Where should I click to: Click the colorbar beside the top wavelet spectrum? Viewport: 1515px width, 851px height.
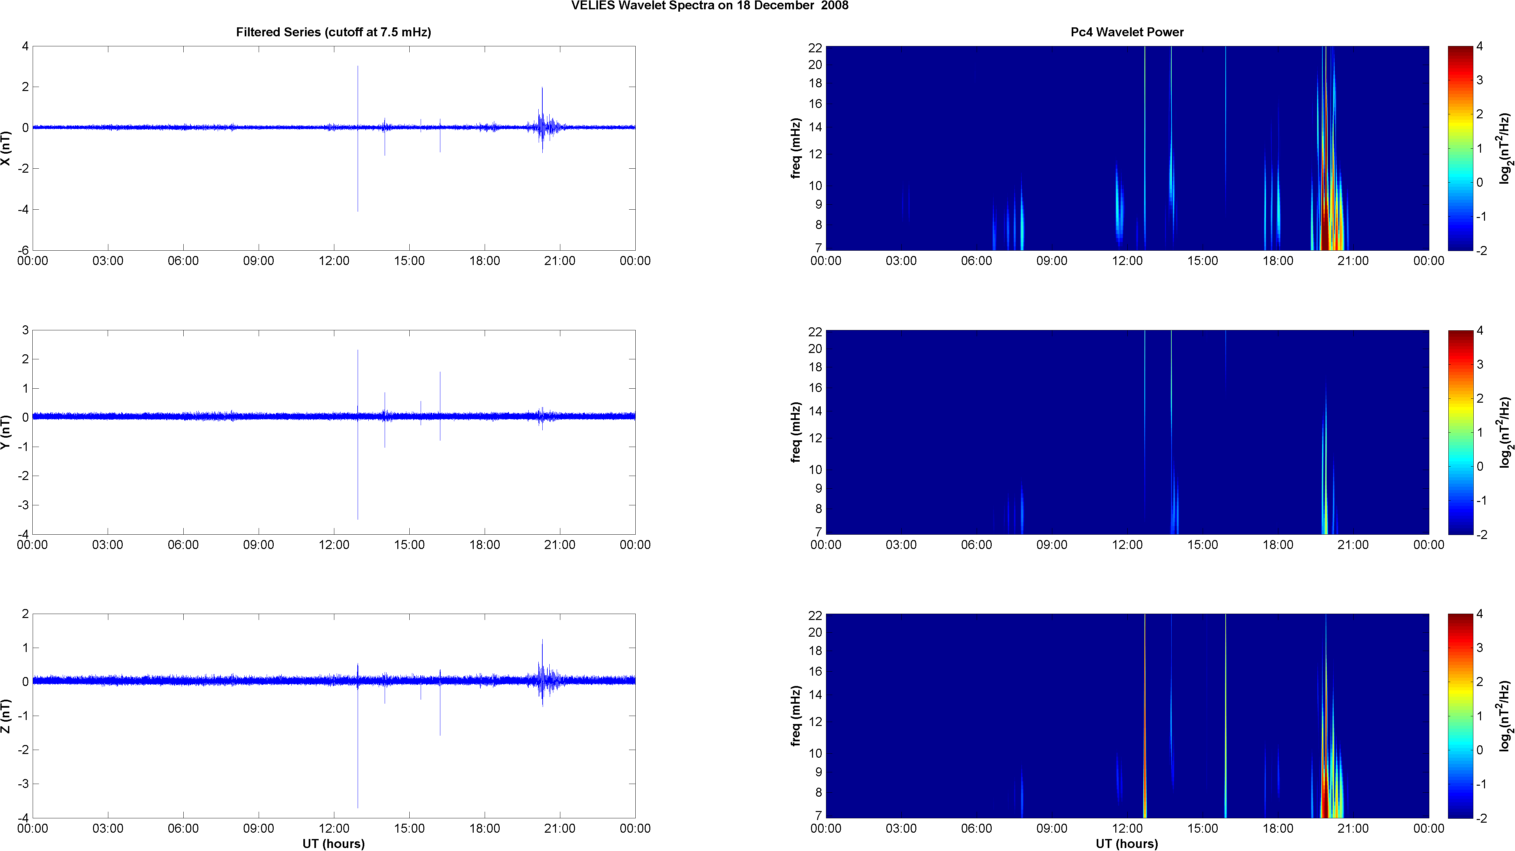click(1460, 148)
